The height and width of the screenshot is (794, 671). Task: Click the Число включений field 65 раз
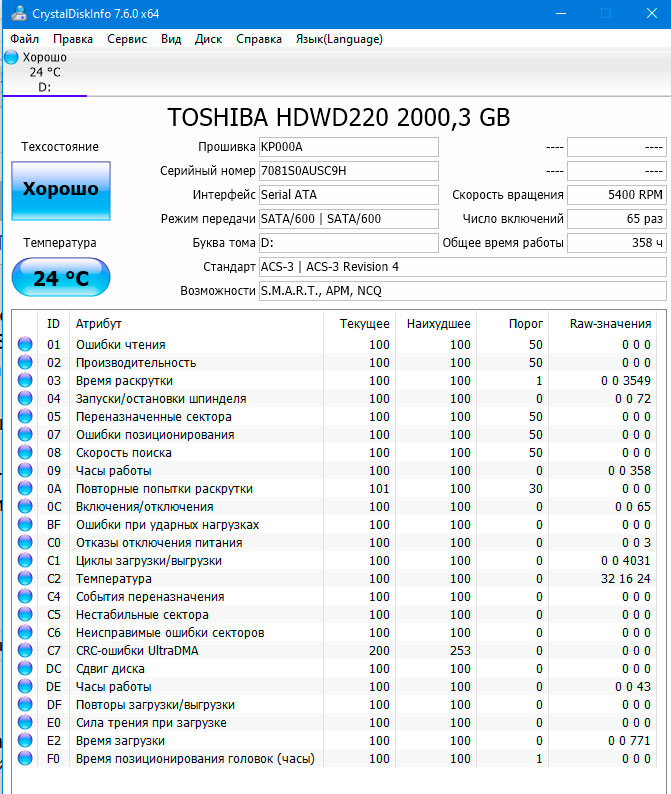pos(616,219)
